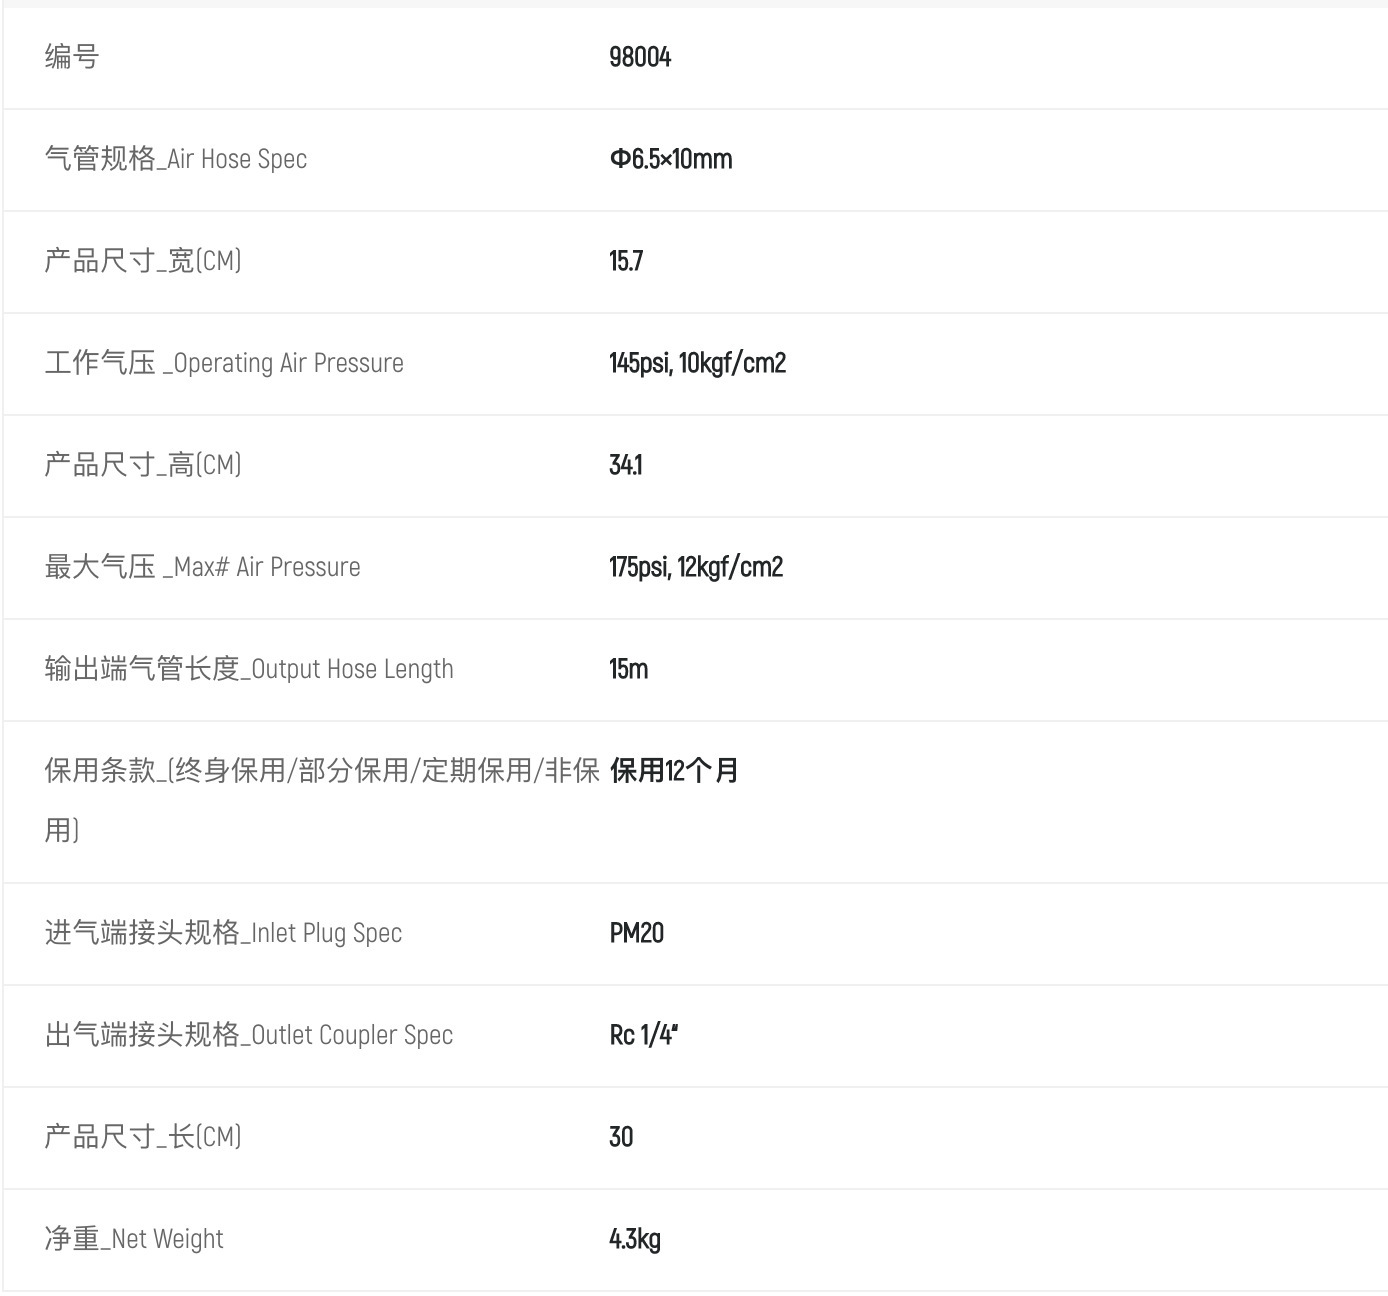Click the 保用条款 warranty terms label
The image size is (1388, 1296).
click(x=322, y=800)
